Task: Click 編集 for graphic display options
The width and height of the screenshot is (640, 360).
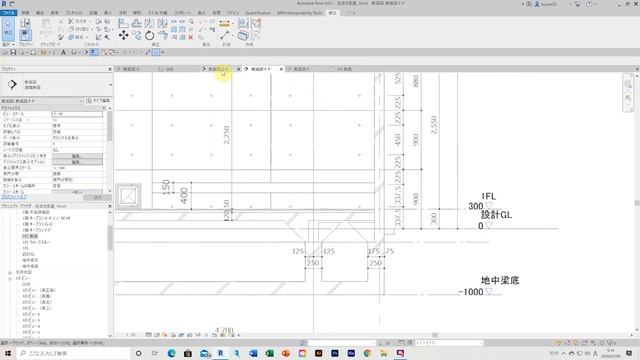Action: pos(78,162)
